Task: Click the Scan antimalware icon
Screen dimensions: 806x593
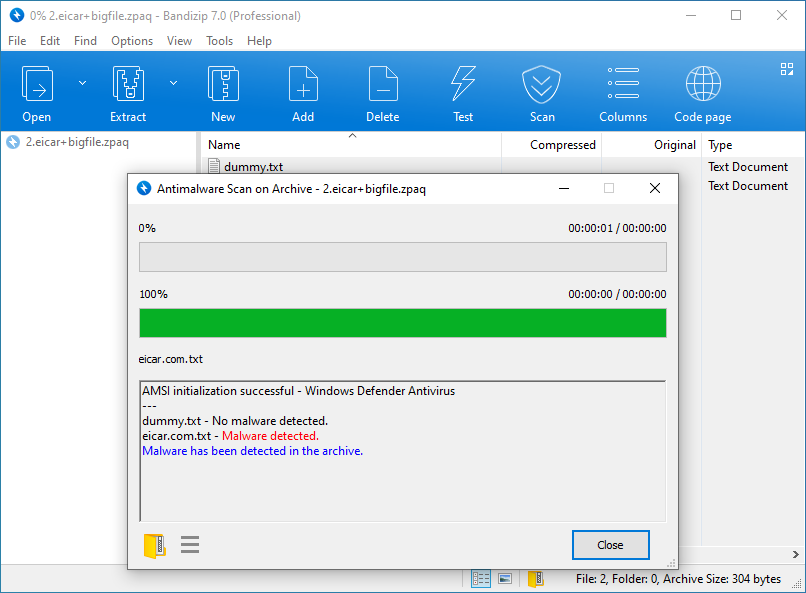Action: click(541, 84)
